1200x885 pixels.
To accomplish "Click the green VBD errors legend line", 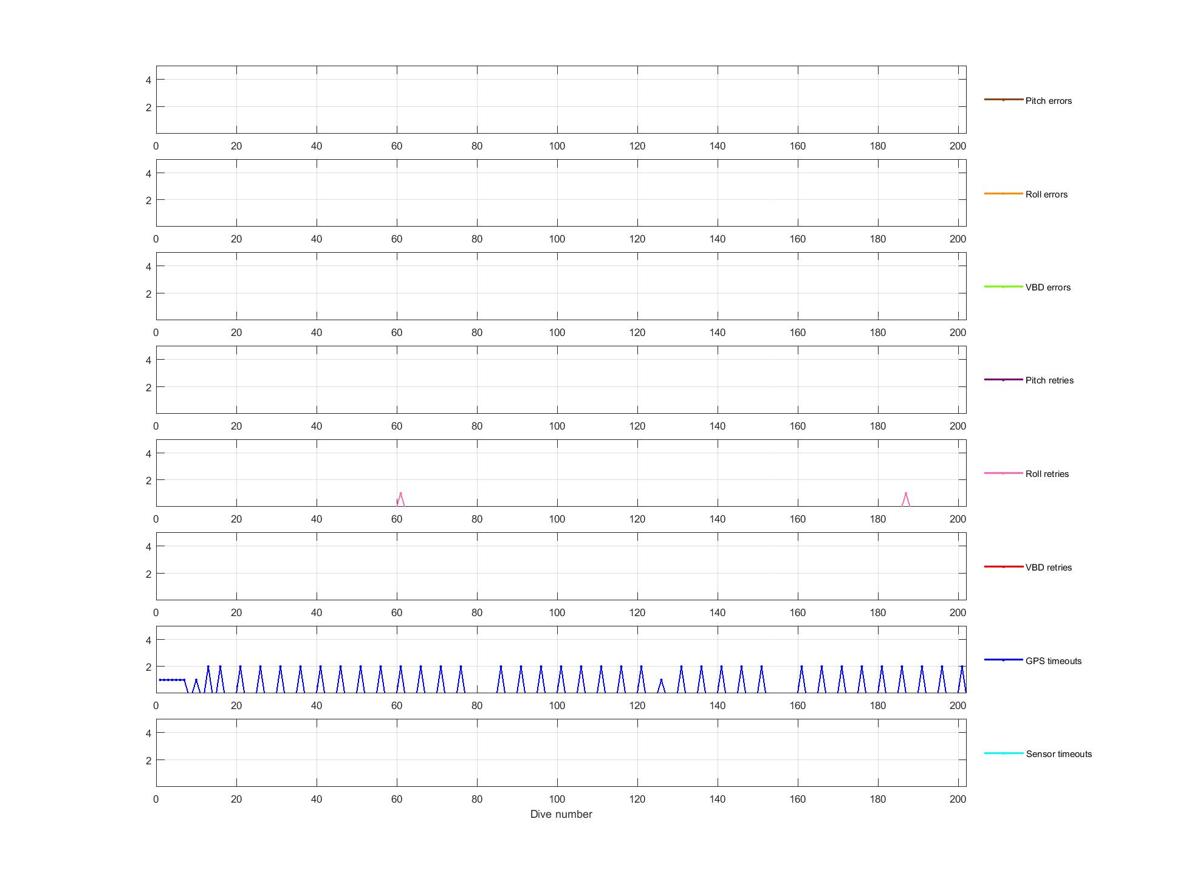I will 1003,287.
